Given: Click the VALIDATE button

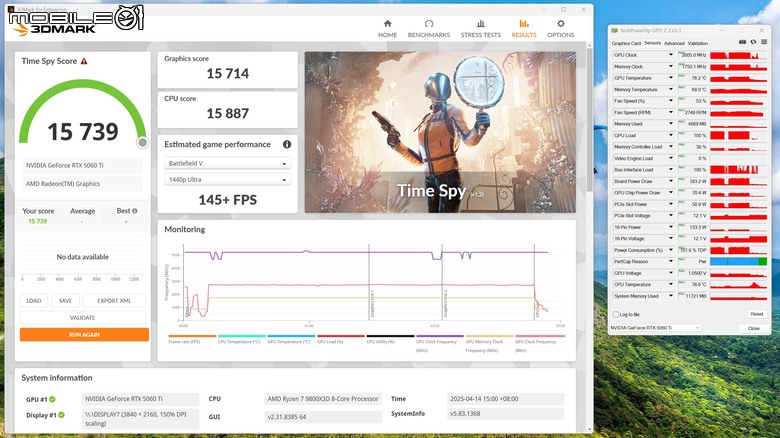Looking at the screenshot, I should (x=83, y=318).
